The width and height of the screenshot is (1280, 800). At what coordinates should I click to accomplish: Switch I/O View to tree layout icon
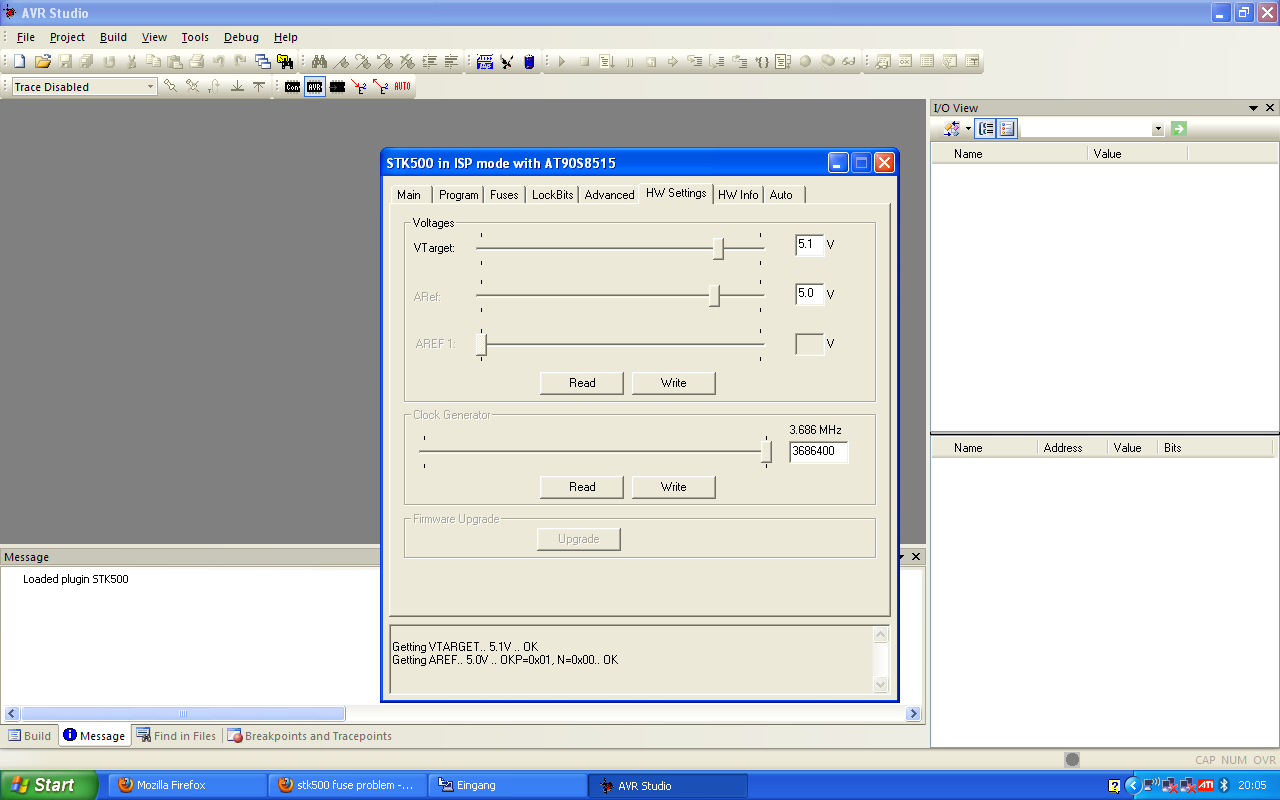pyautogui.click(x=986, y=129)
